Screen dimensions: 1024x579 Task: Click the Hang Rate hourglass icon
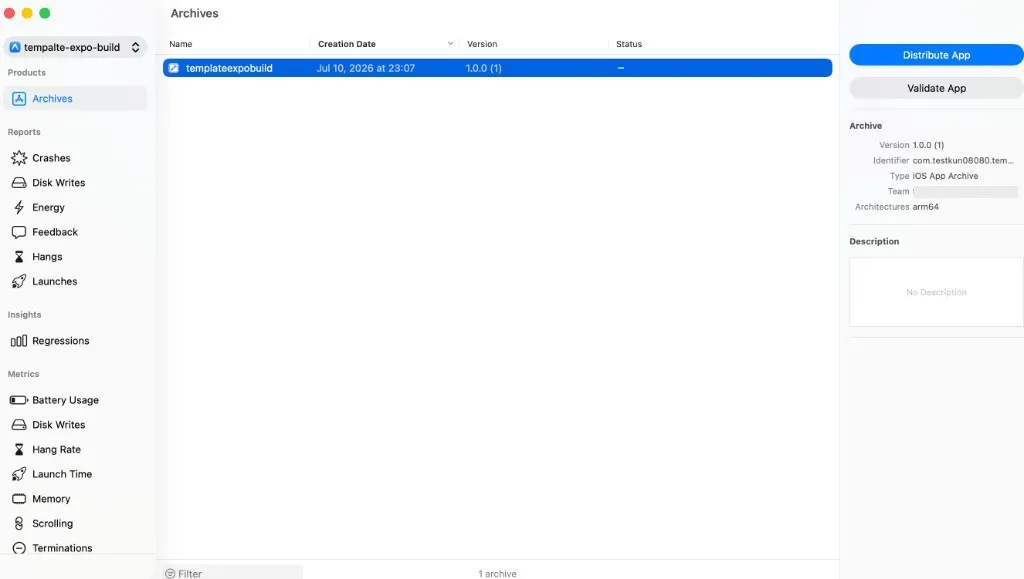coord(19,450)
